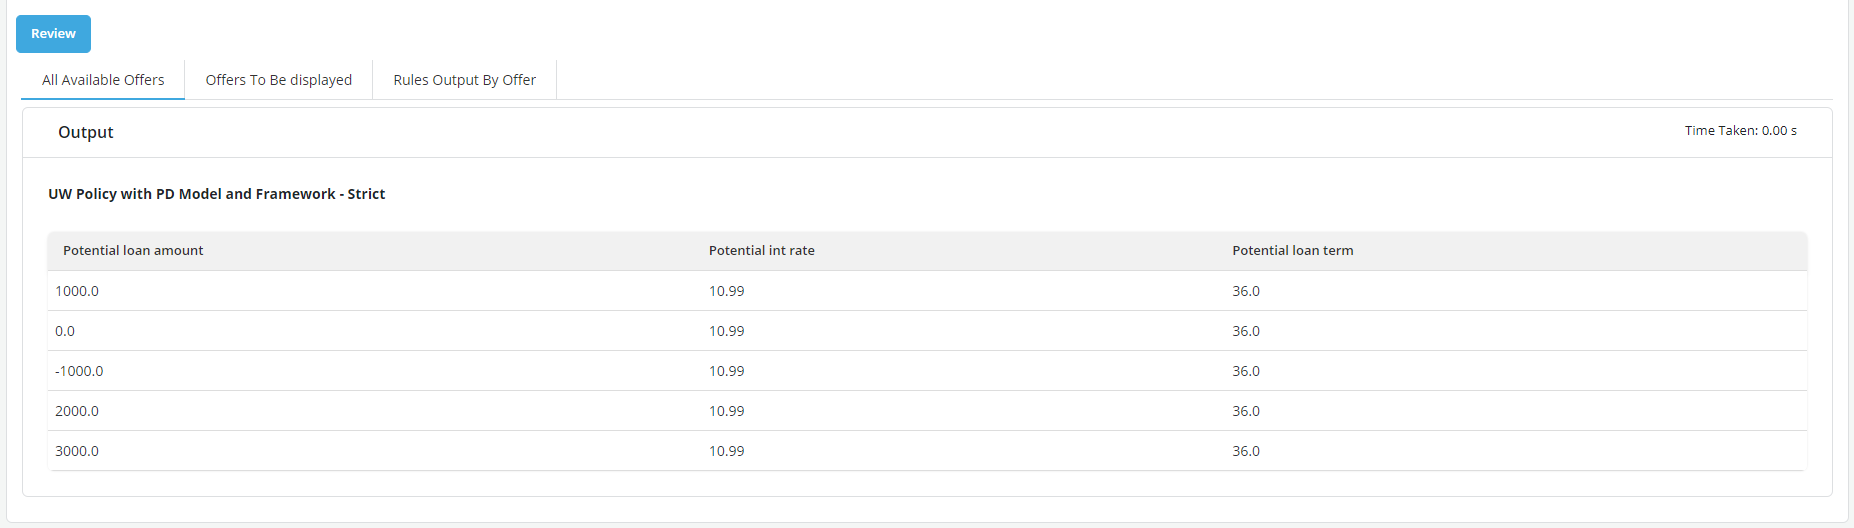Click the loan term in the -1000.0 row
Screen dimensions: 1854x528
click(1245, 371)
